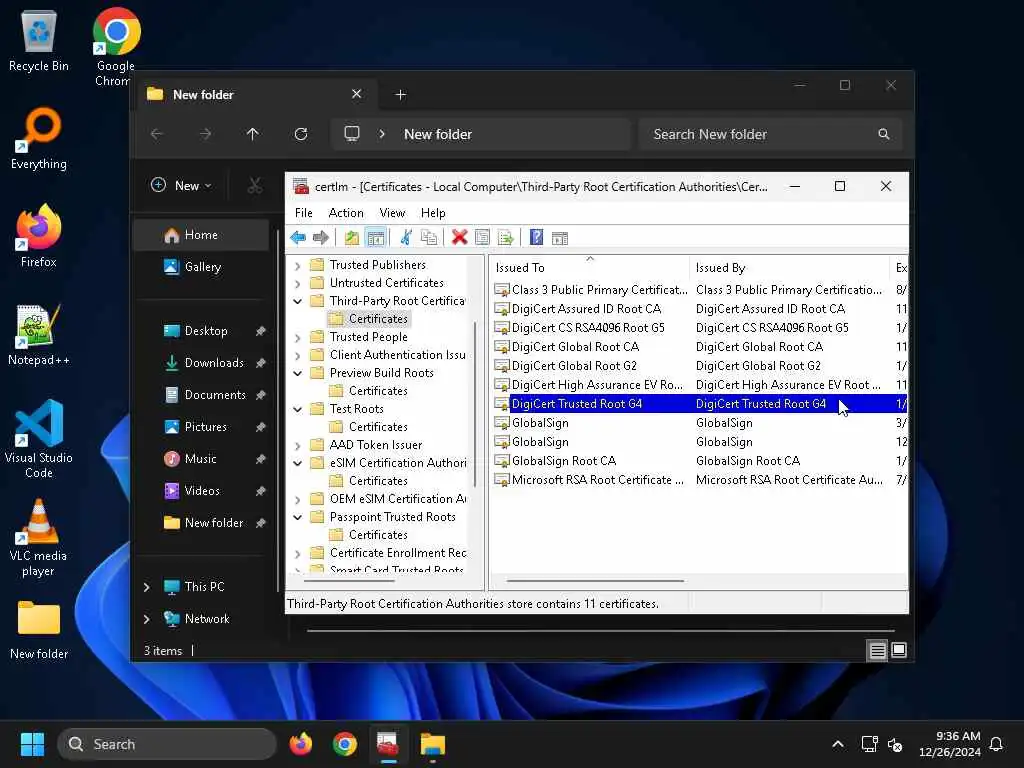Click Up arrow in File Explorer navigation

(x=253, y=134)
